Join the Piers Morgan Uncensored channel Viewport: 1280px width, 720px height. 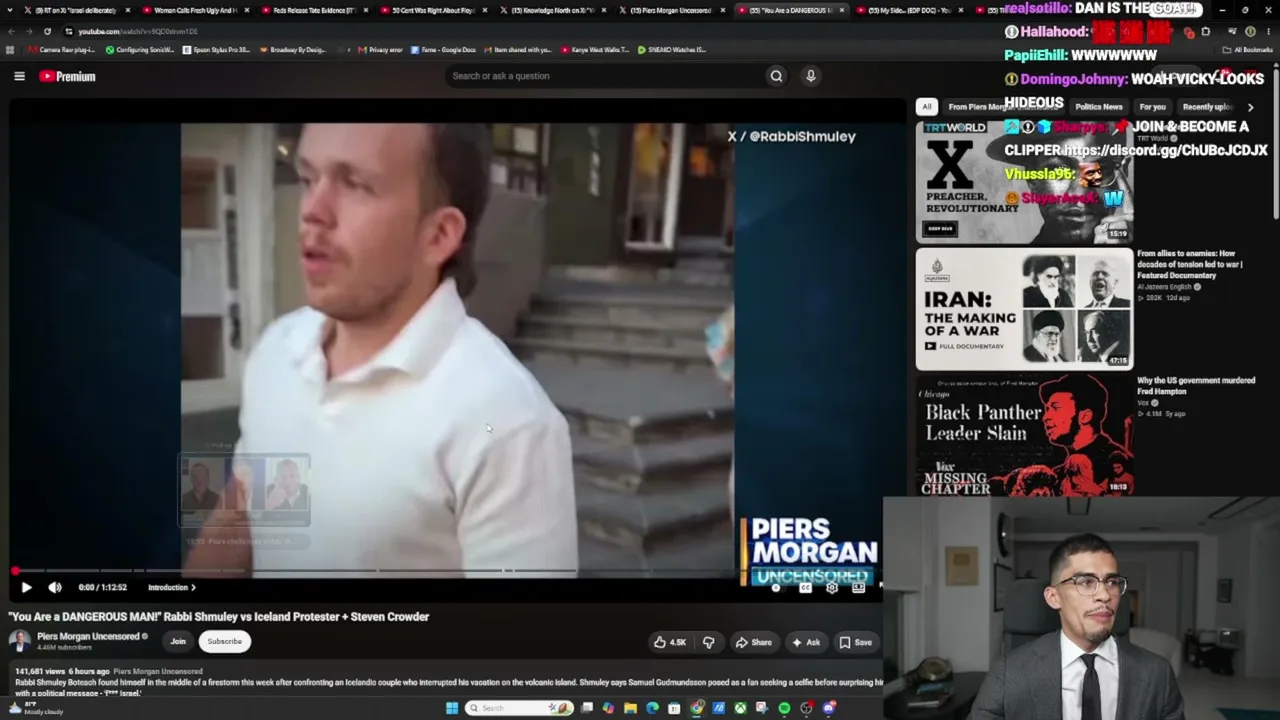[x=178, y=641]
